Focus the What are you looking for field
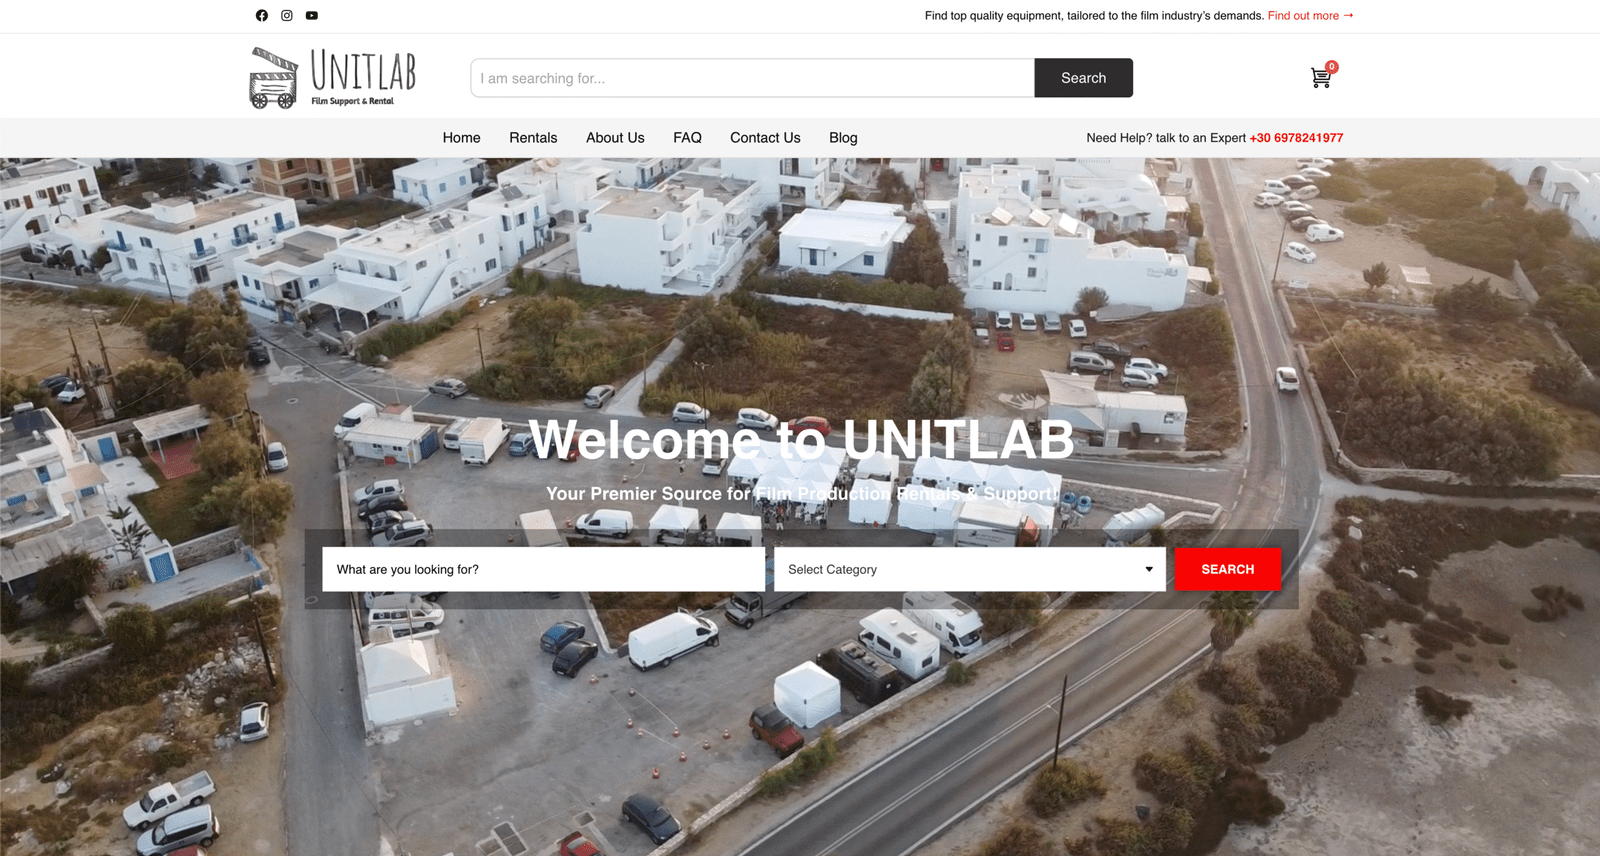The height and width of the screenshot is (856, 1600). pyautogui.click(x=543, y=569)
